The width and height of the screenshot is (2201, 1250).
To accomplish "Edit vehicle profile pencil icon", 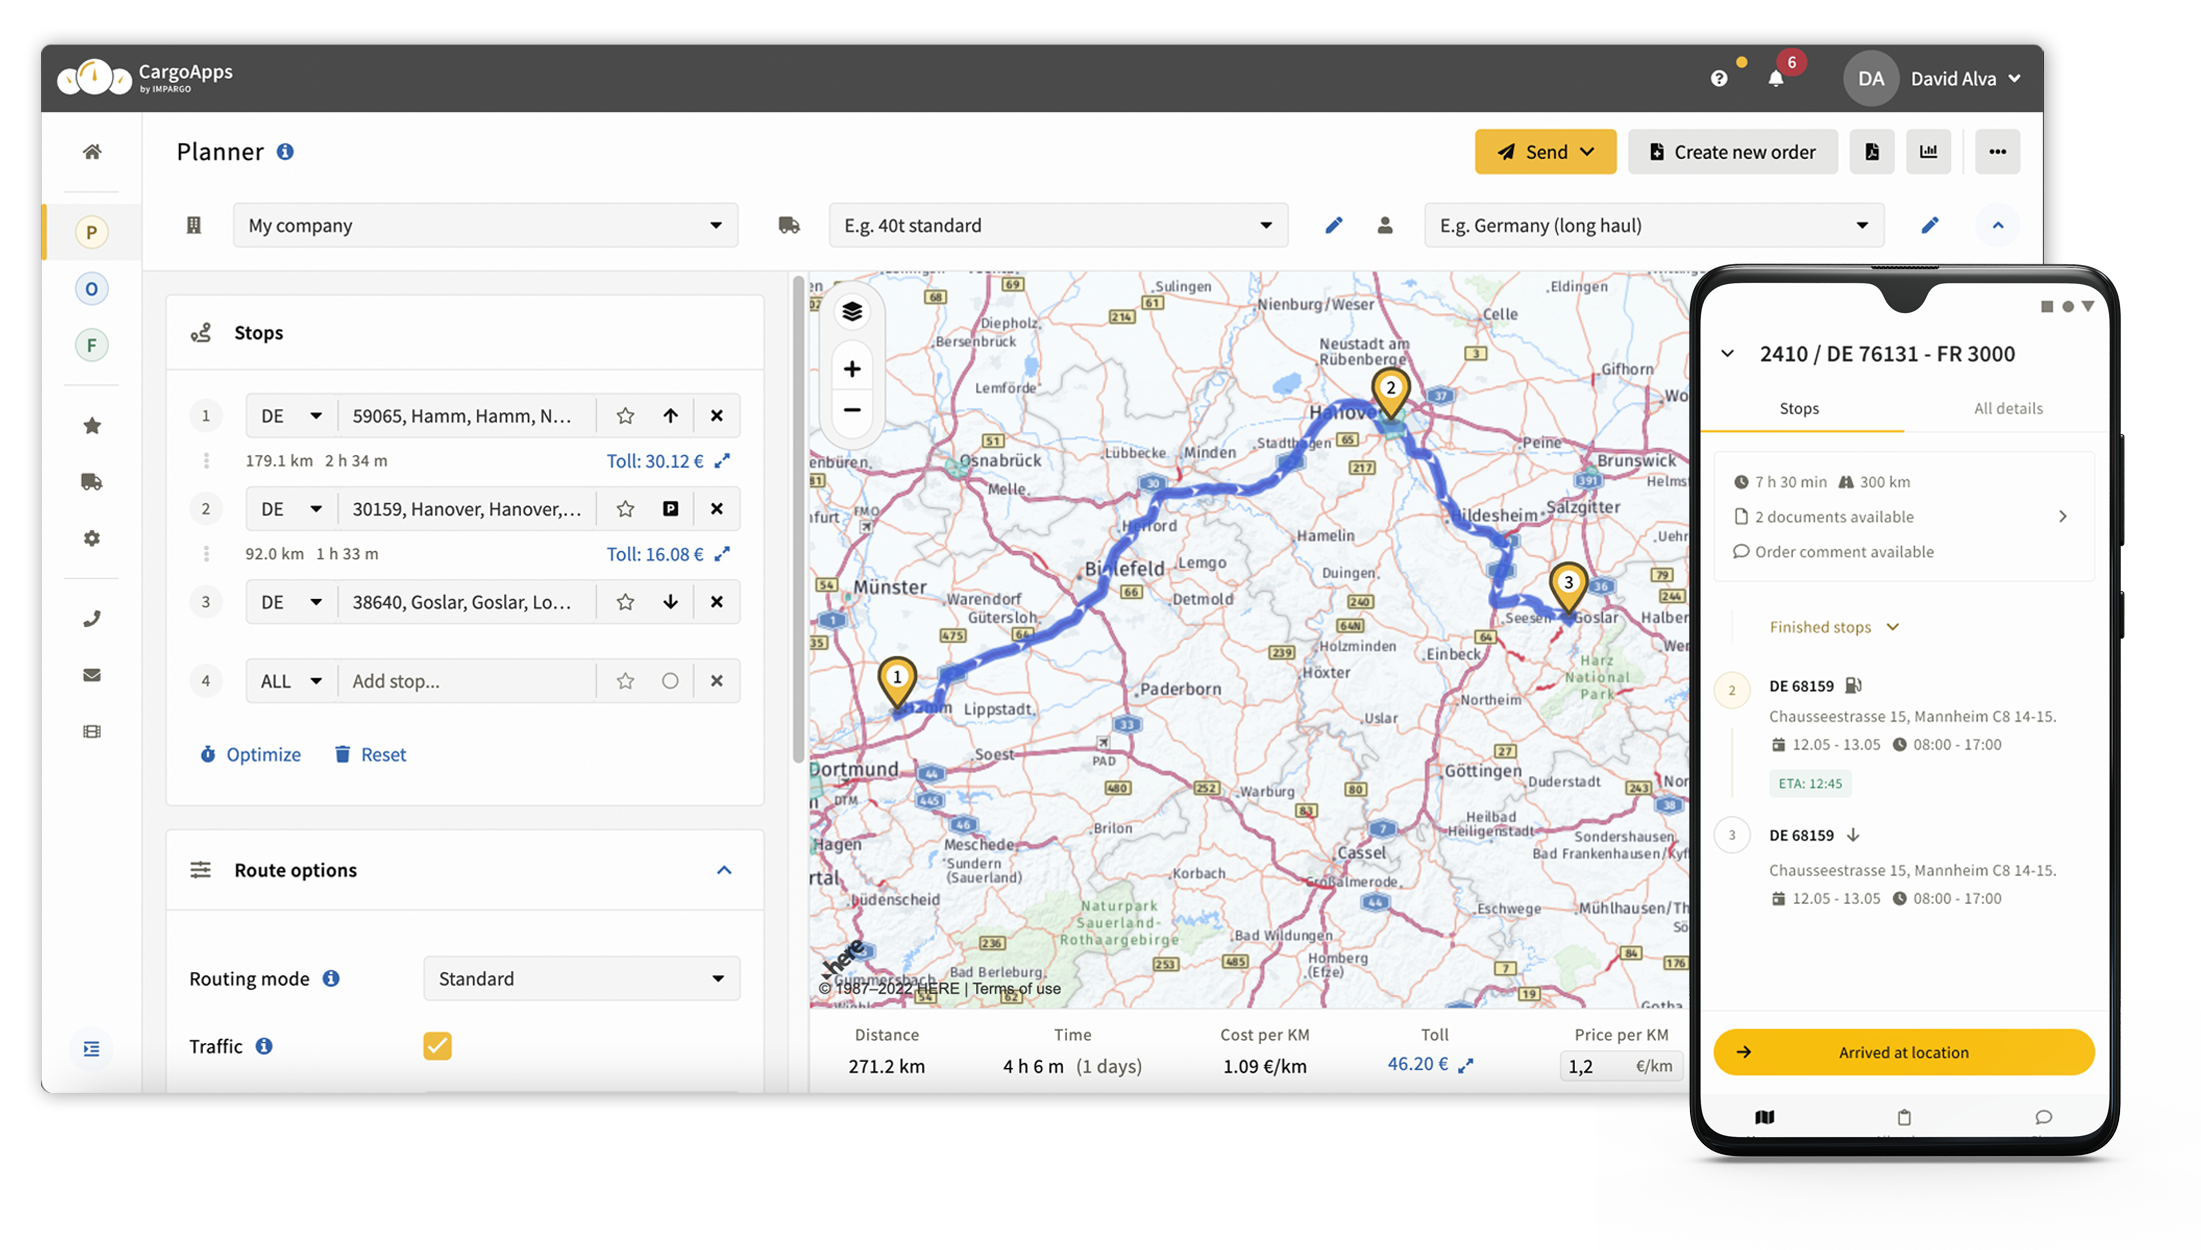I will coord(1334,225).
